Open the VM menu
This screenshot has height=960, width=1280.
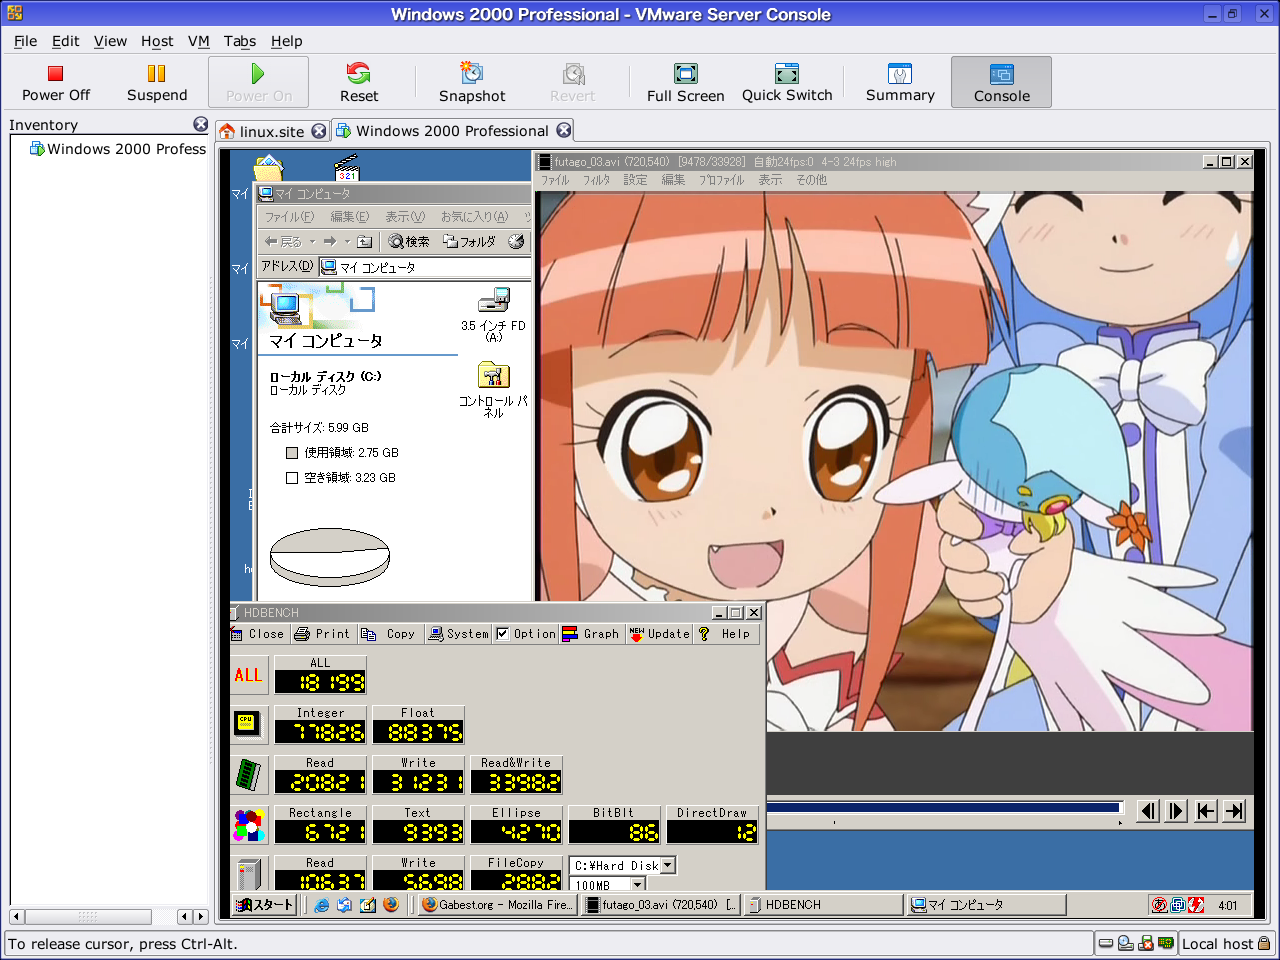click(198, 41)
